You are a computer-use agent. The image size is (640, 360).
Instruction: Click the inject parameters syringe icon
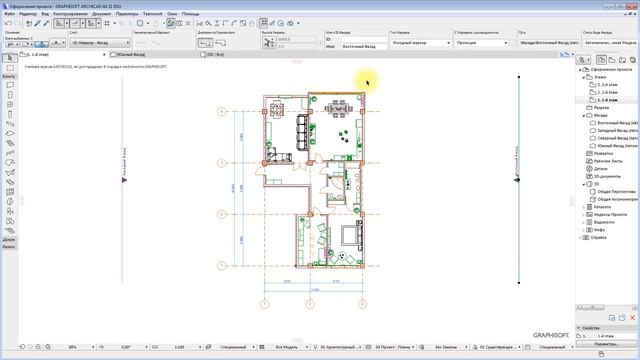(x=46, y=24)
